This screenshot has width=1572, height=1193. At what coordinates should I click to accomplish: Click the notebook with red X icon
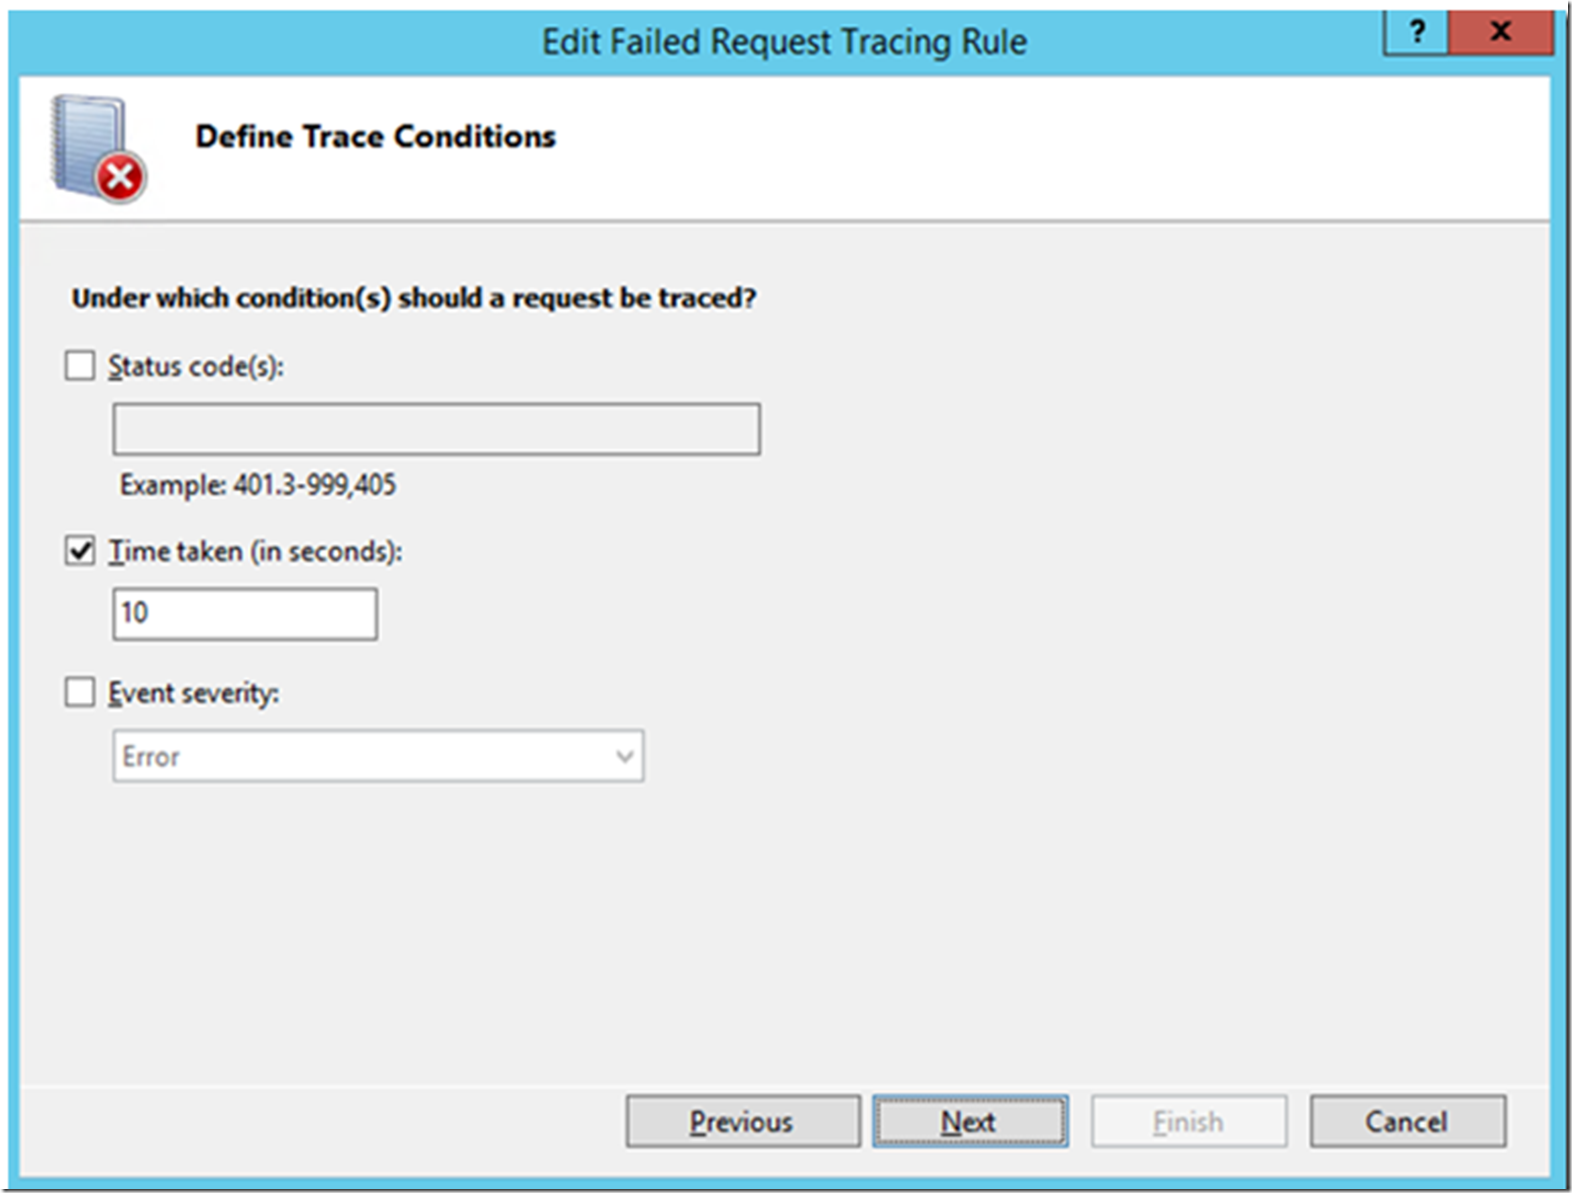(97, 148)
